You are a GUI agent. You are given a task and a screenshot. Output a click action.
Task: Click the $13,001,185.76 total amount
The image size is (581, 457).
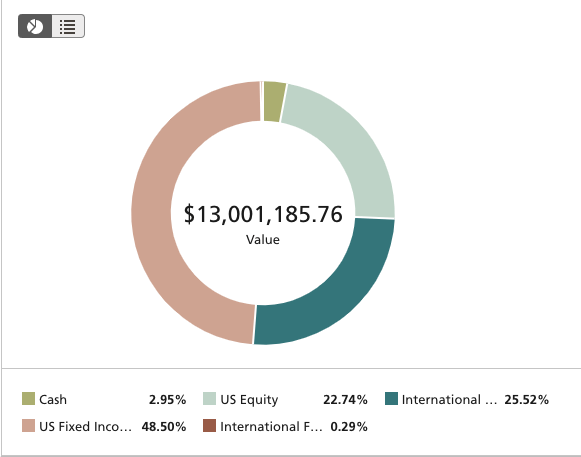[x=263, y=214]
